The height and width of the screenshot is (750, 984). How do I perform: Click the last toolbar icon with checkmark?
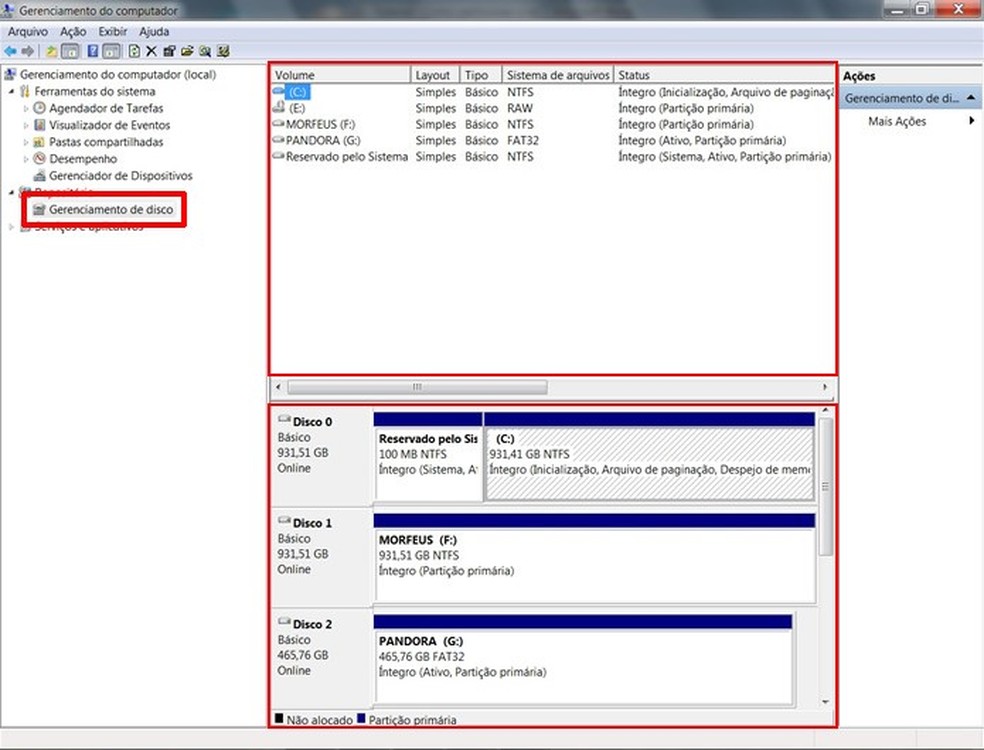(x=223, y=51)
